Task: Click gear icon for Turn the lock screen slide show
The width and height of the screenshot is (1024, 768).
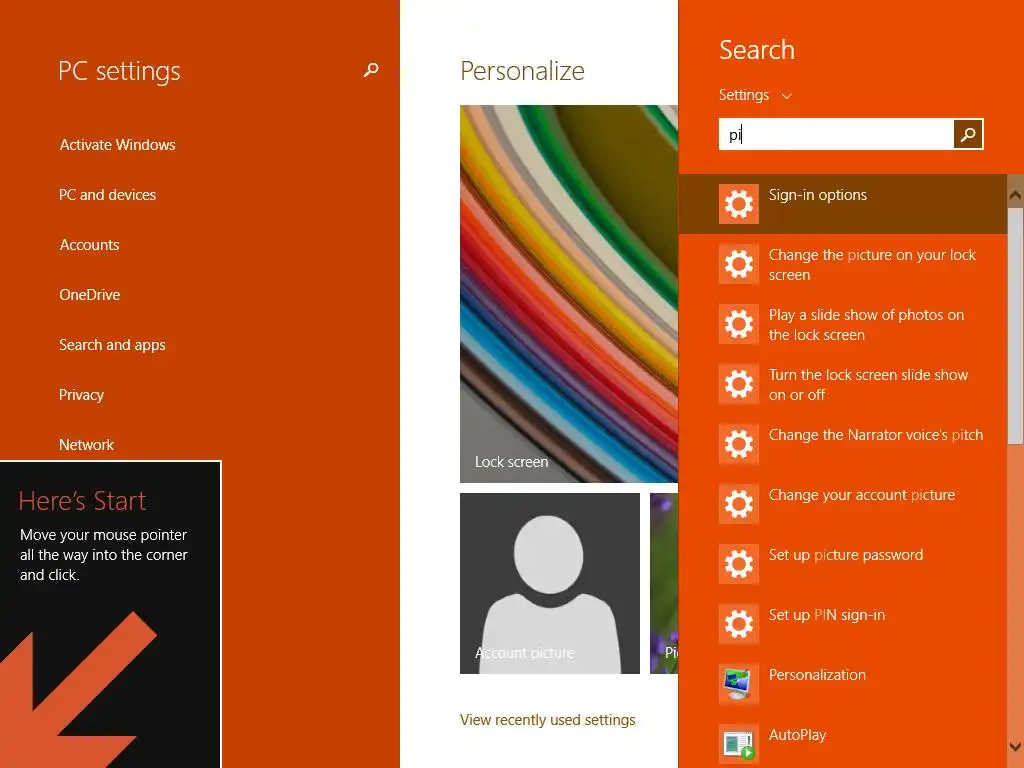Action: coord(739,384)
